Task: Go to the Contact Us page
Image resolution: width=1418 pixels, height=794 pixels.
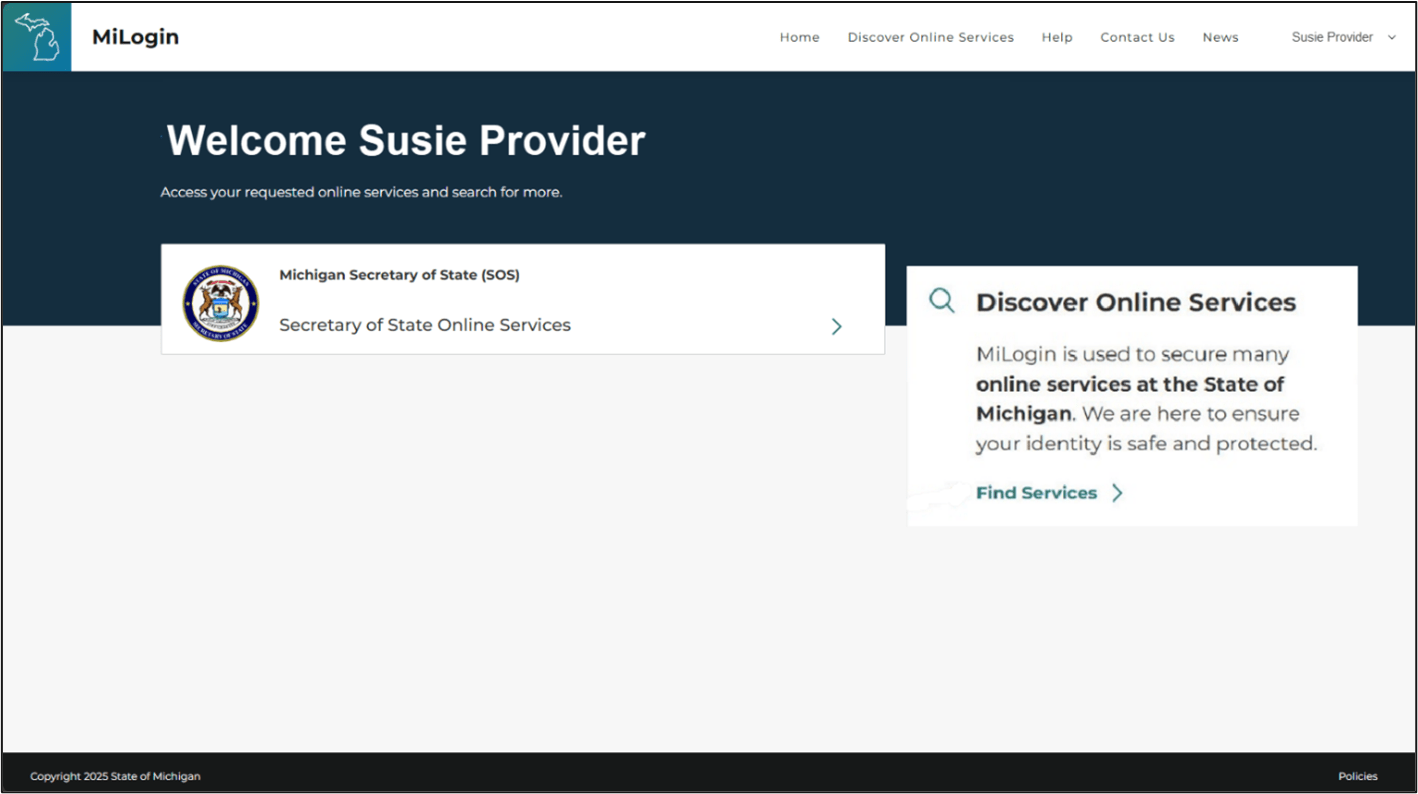Action: (x=1137, y=37)
